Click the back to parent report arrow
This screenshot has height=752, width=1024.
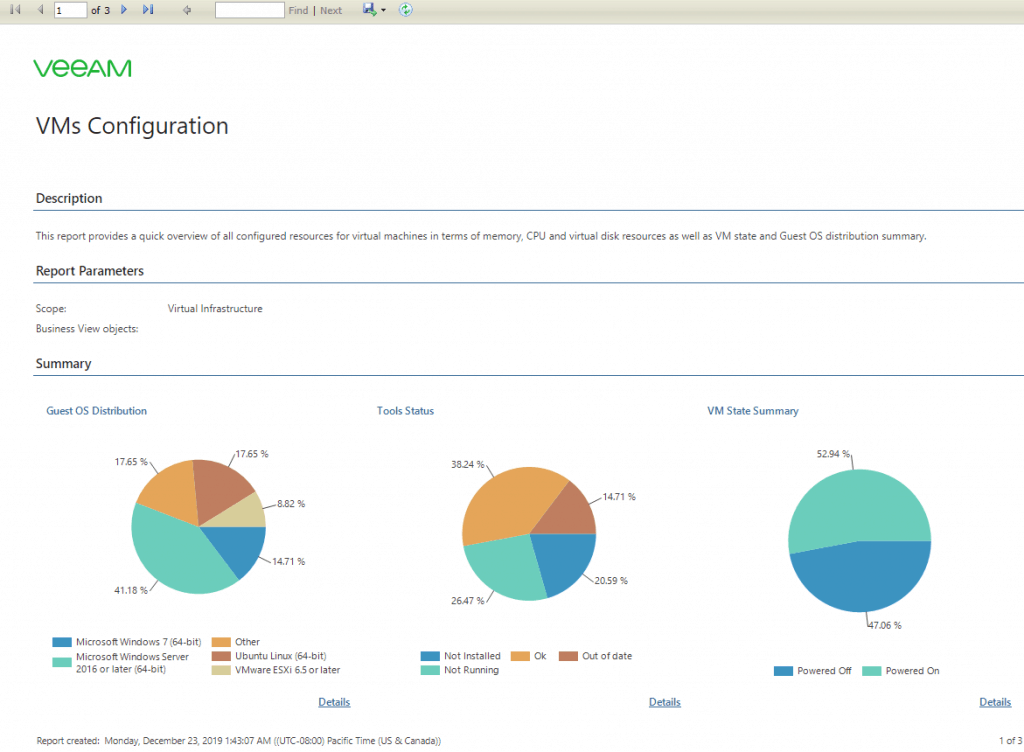point(187,10)
